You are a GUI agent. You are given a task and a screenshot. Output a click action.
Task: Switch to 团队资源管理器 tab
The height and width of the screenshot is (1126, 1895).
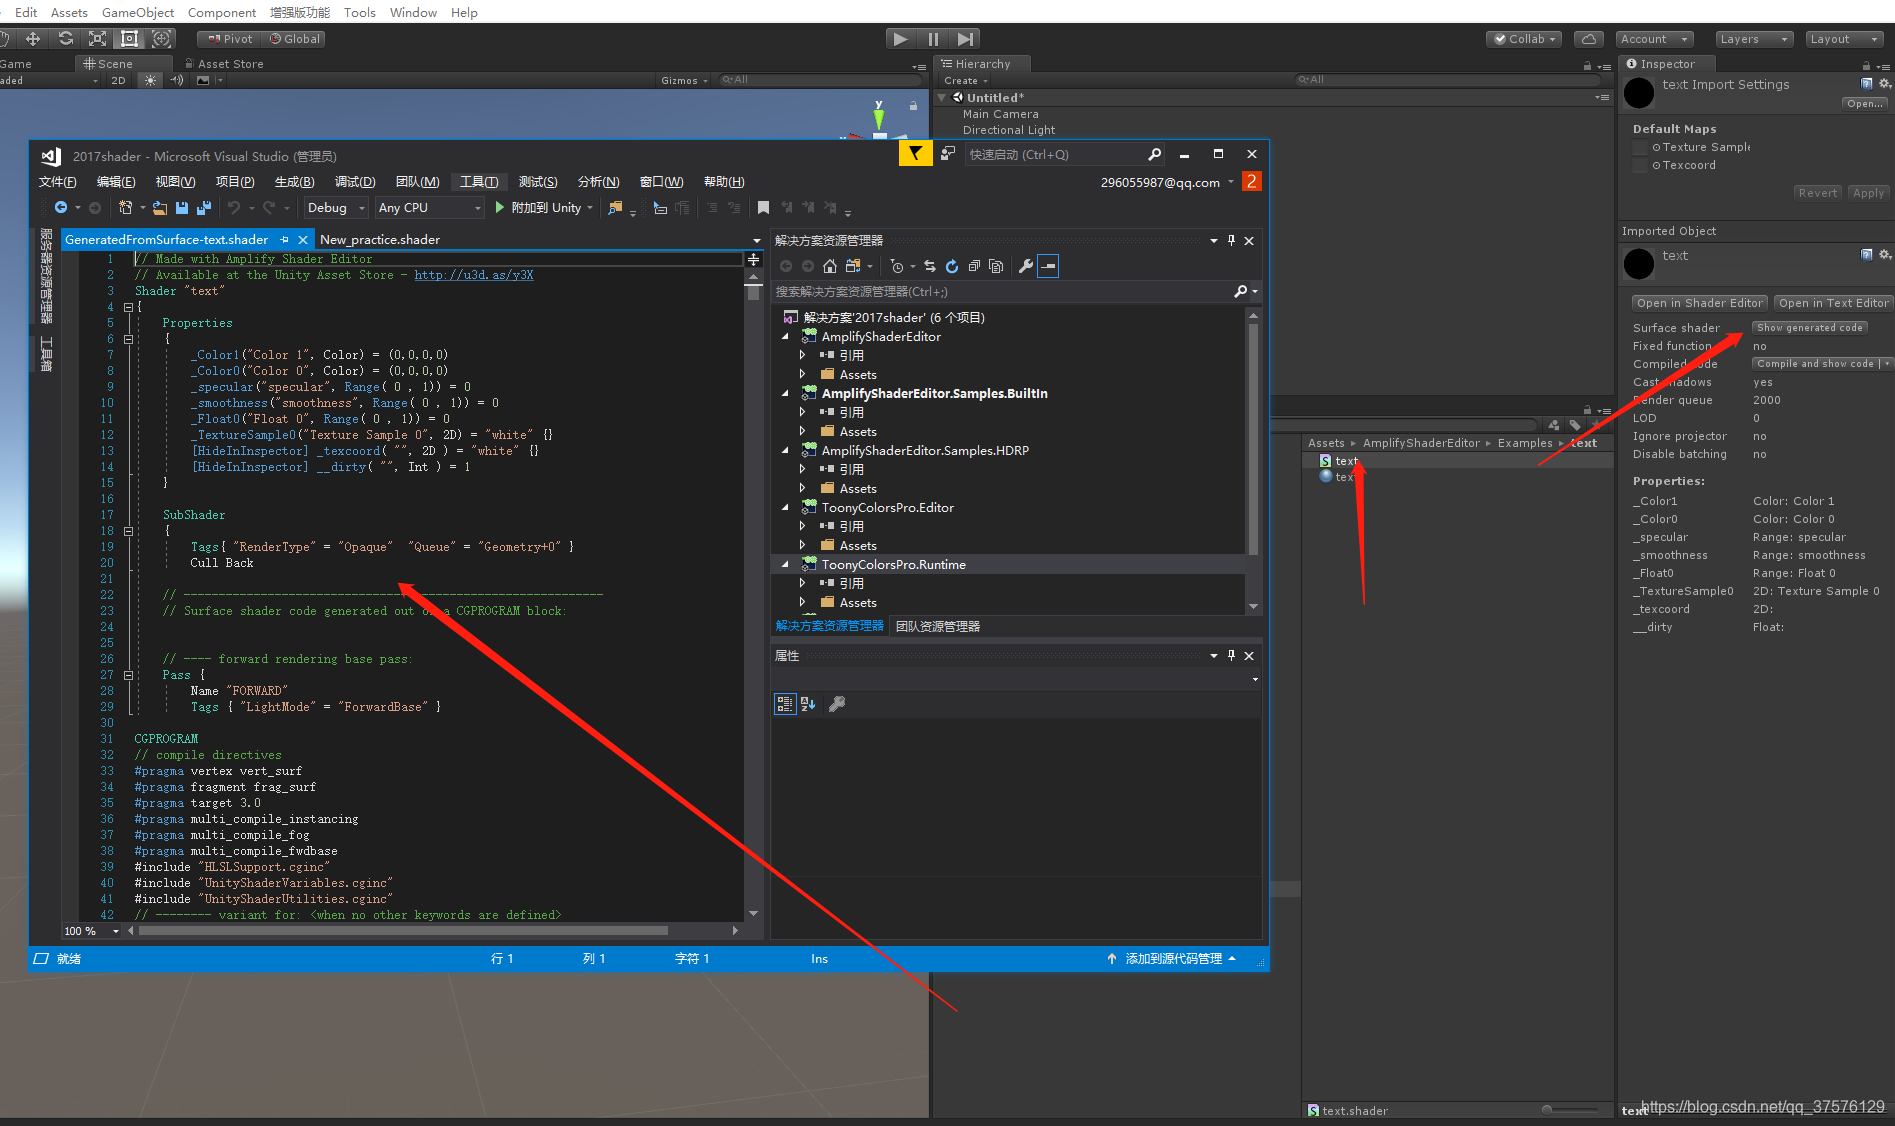[x=938, y=626]
